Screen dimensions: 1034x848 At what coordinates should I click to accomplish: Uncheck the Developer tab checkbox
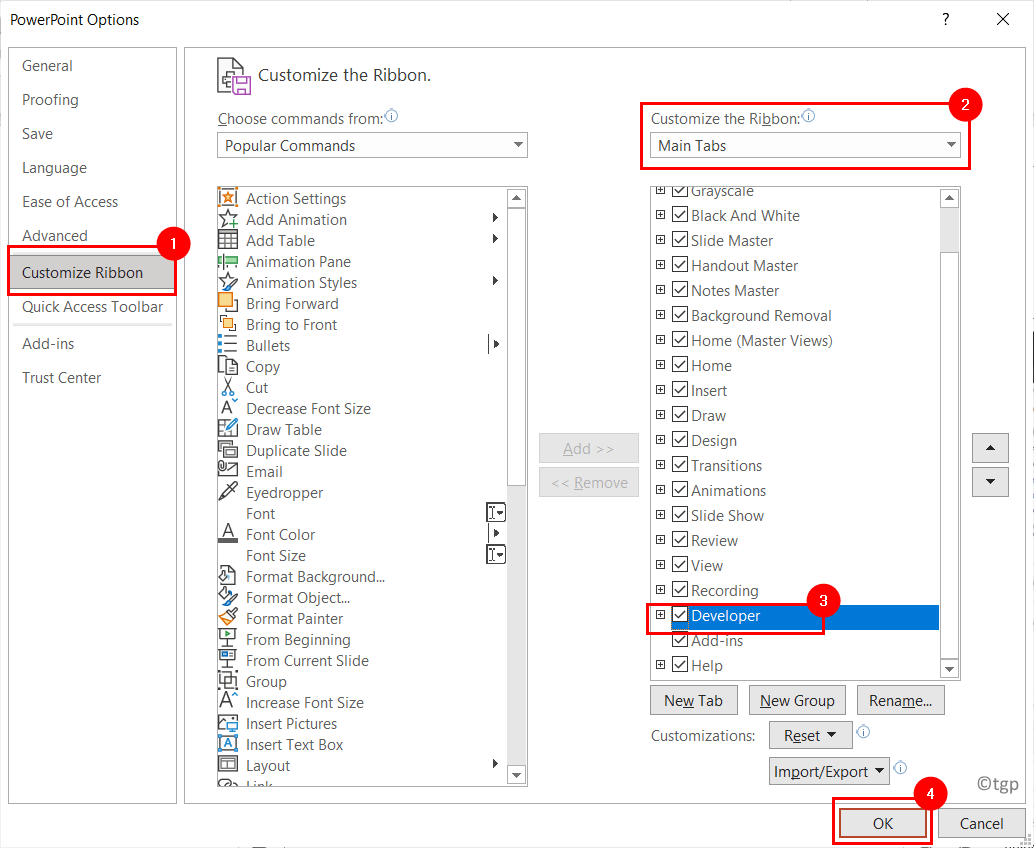pyautogui.click(x=680, y=615)
